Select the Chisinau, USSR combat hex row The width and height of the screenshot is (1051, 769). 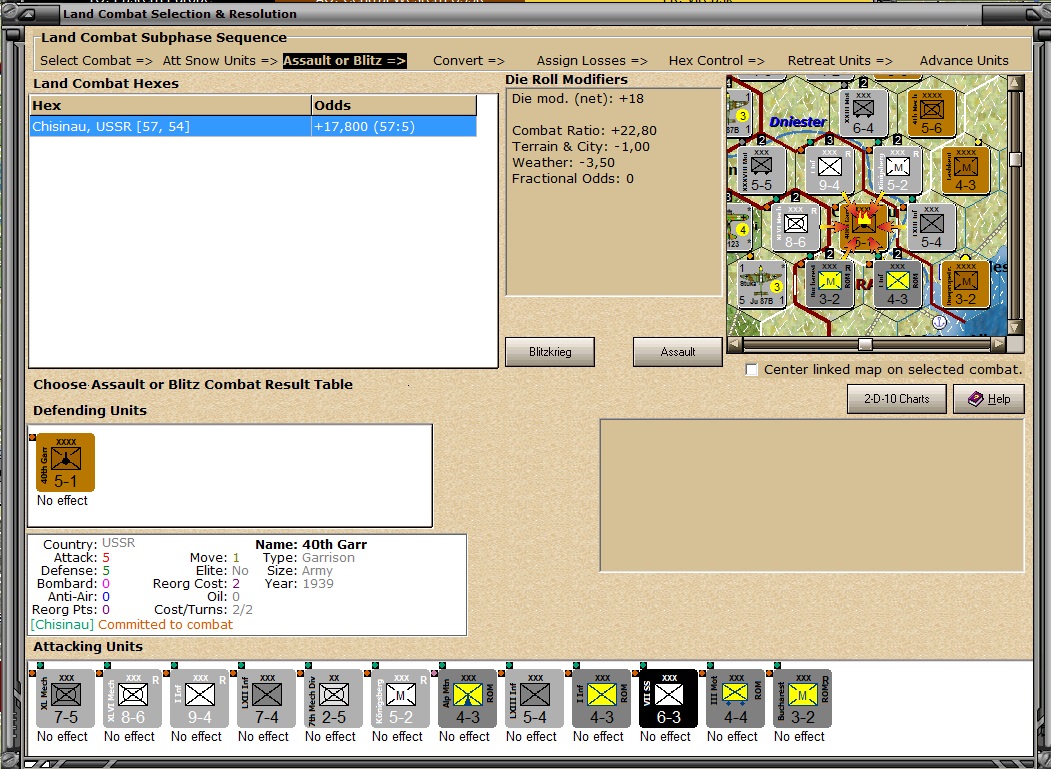pyautogui.click(x=253, y=126)
